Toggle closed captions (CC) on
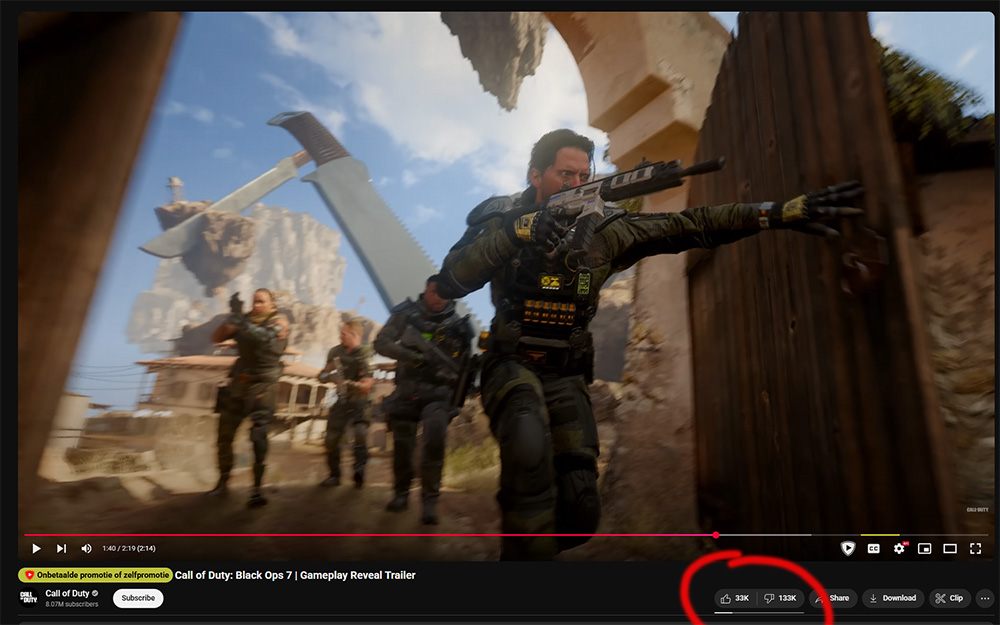The width and height of the screenshot is (1000, 625). (x=873, y=548)
